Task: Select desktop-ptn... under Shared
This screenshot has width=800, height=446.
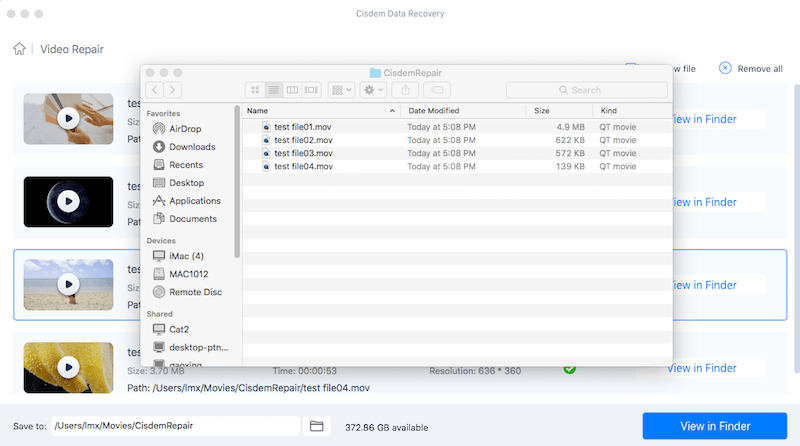Action: (x=198, y=348)
